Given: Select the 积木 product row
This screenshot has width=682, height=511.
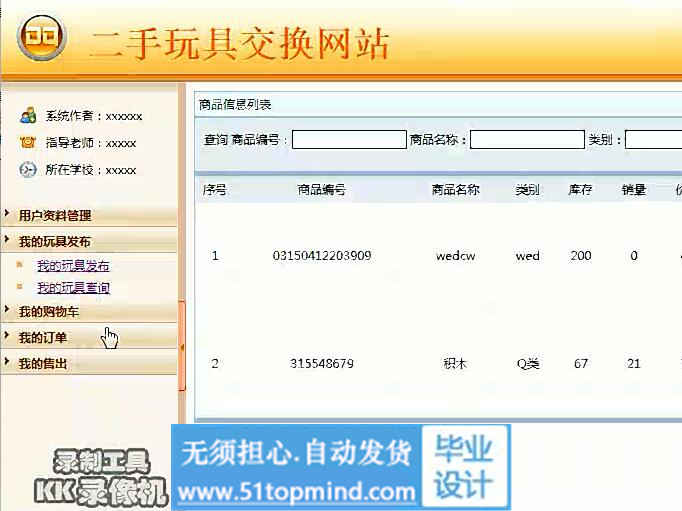Looking at the screenshot, I should point(455,363).
